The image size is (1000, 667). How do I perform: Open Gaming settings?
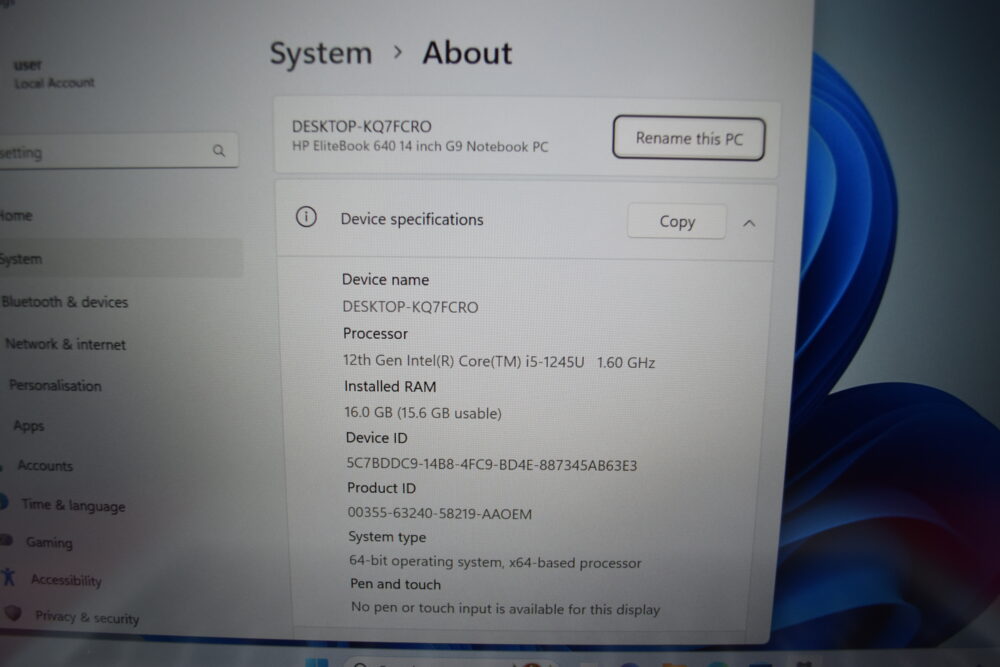[49, 543]
